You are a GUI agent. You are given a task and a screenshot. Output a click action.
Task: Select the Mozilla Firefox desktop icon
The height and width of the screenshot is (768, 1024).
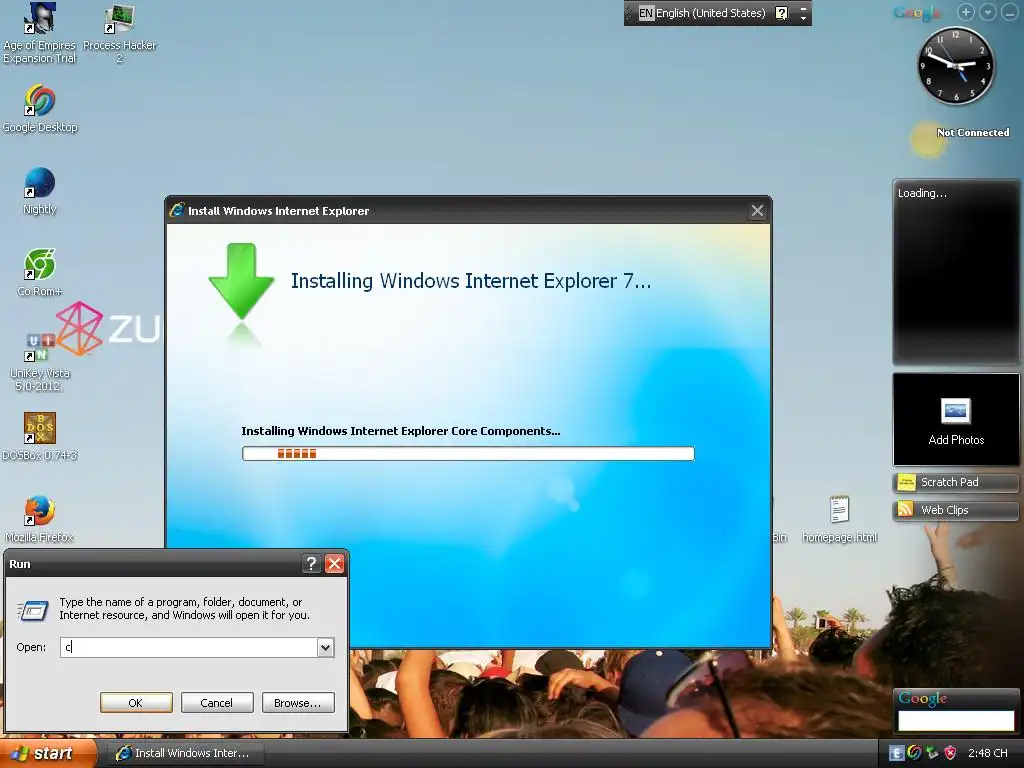[40, 519]
